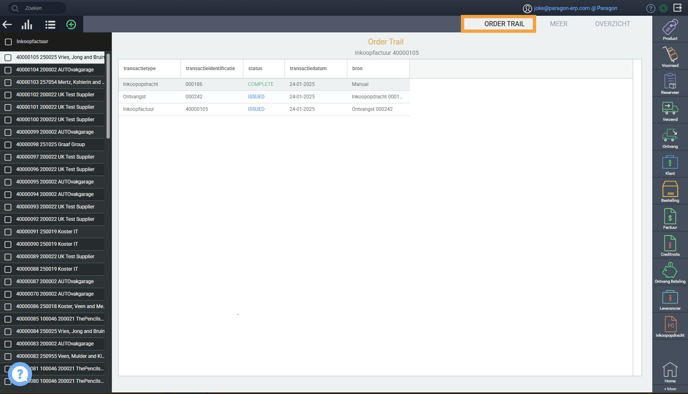Click the search magnifier icon
The height and width of the screenshot is (394, 688).
(x=15, y=8)
